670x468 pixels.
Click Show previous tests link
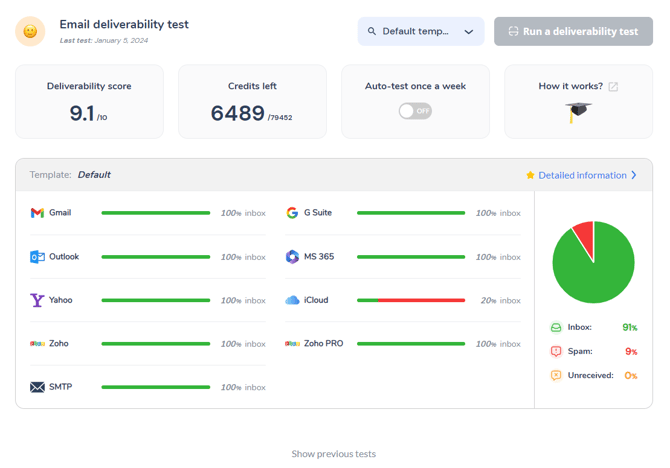tap(334, 454)
